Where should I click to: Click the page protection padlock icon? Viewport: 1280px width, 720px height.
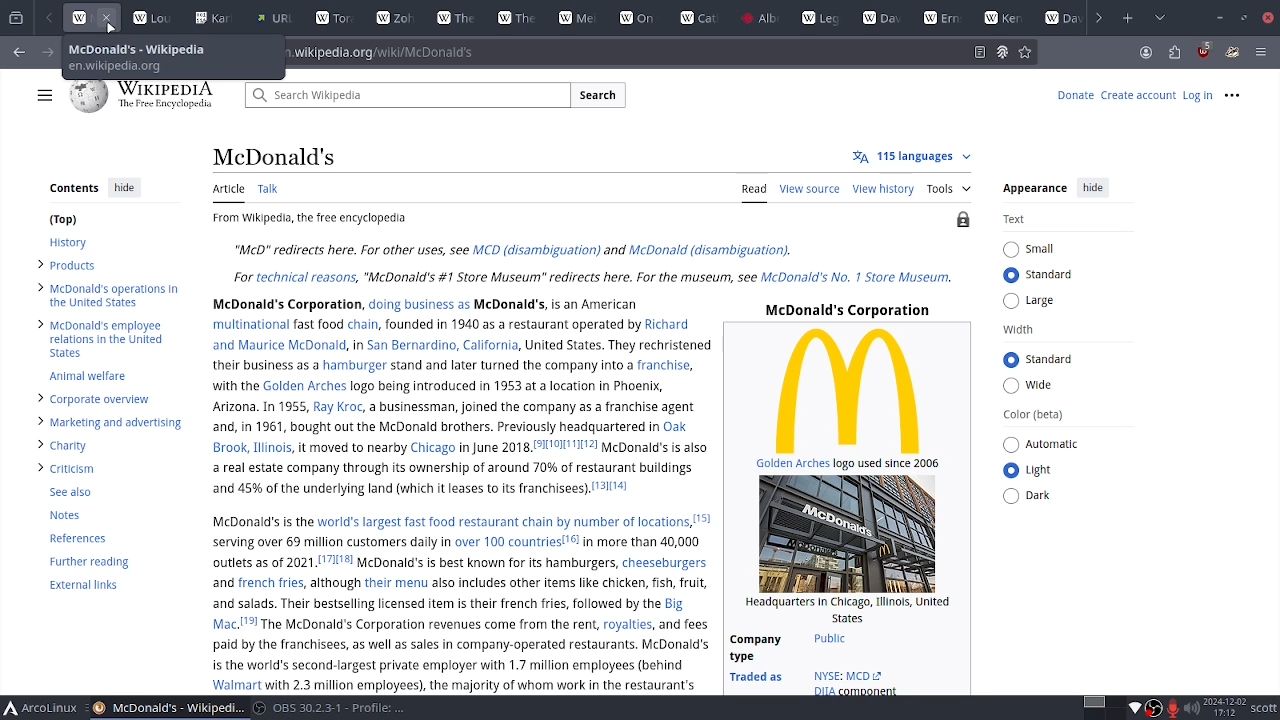(963, 220)
